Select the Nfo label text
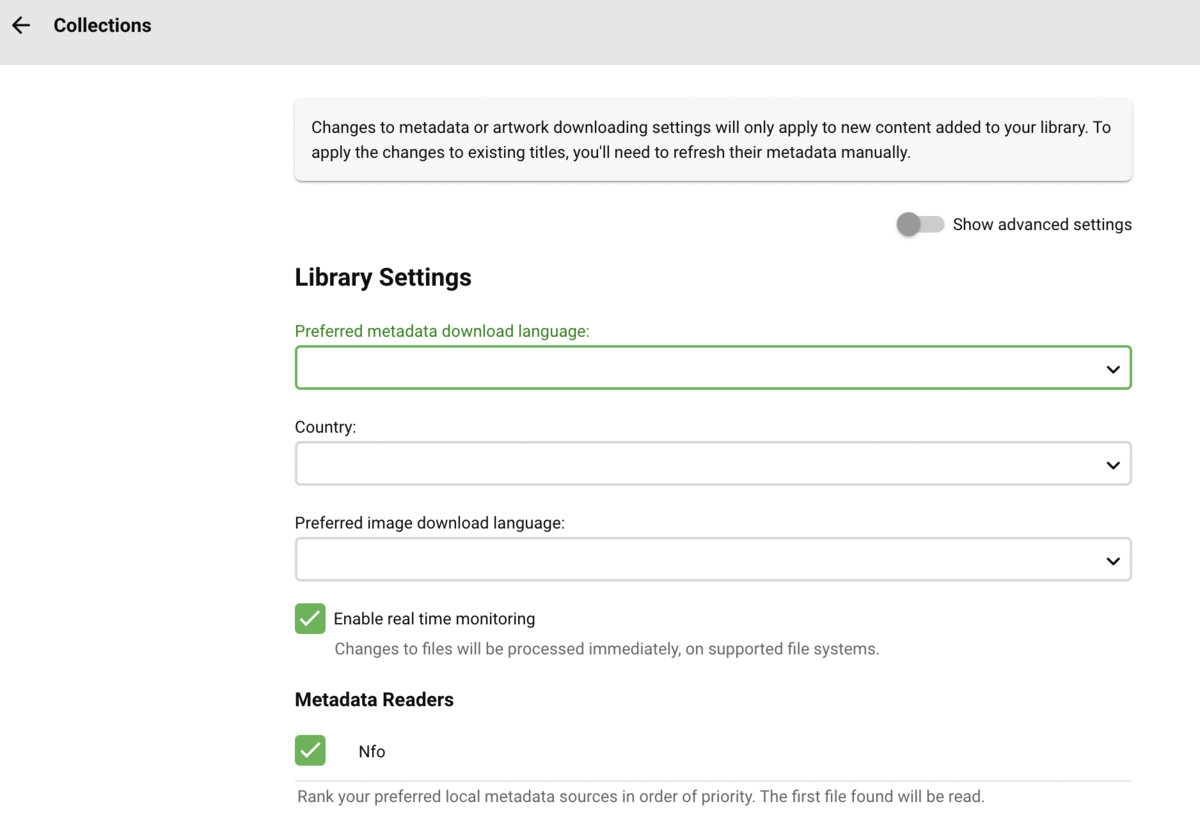Image resolution: width=1200 pixels, height=827 pixels. pyautogui.click(x=372, y=752)
